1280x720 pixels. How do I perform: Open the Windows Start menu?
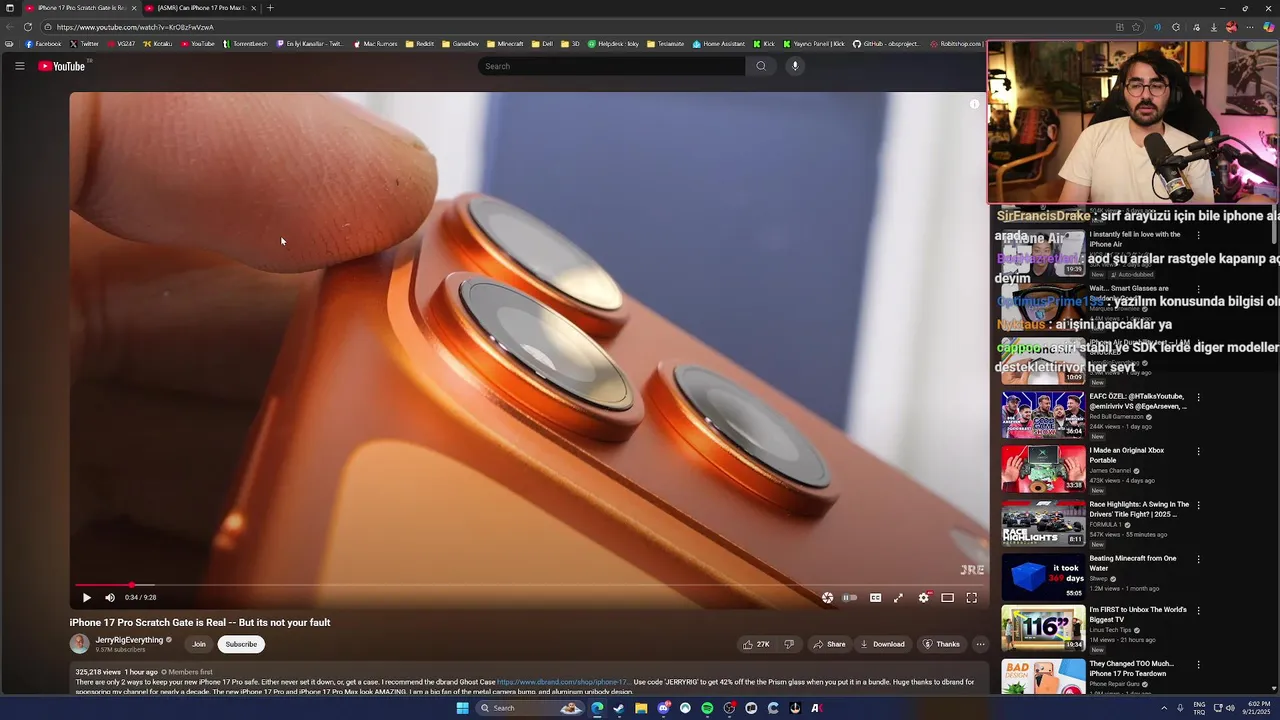click(x=462, y=708)
